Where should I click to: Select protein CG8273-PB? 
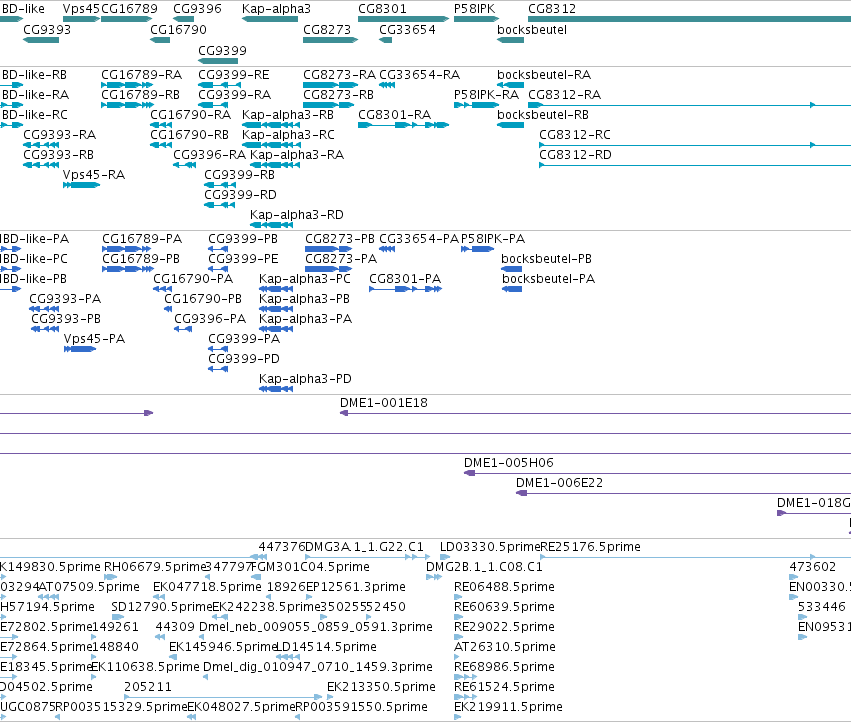click(x=340, y=238)
